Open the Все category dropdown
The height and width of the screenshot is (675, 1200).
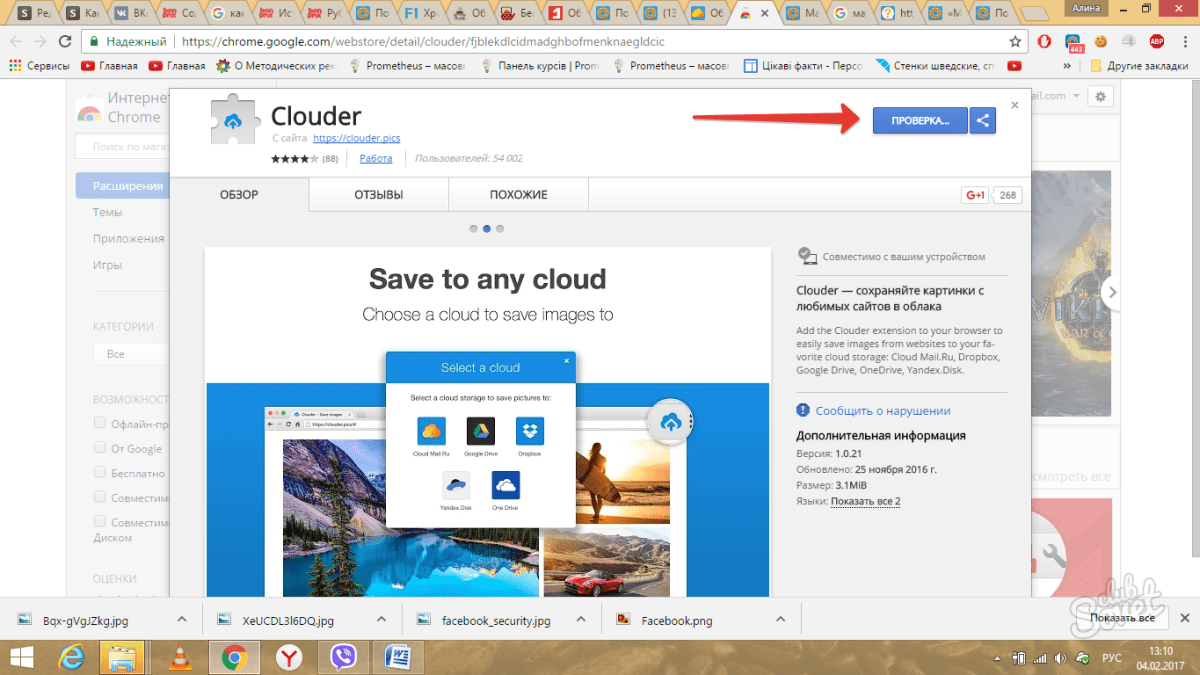coord(131,354)
